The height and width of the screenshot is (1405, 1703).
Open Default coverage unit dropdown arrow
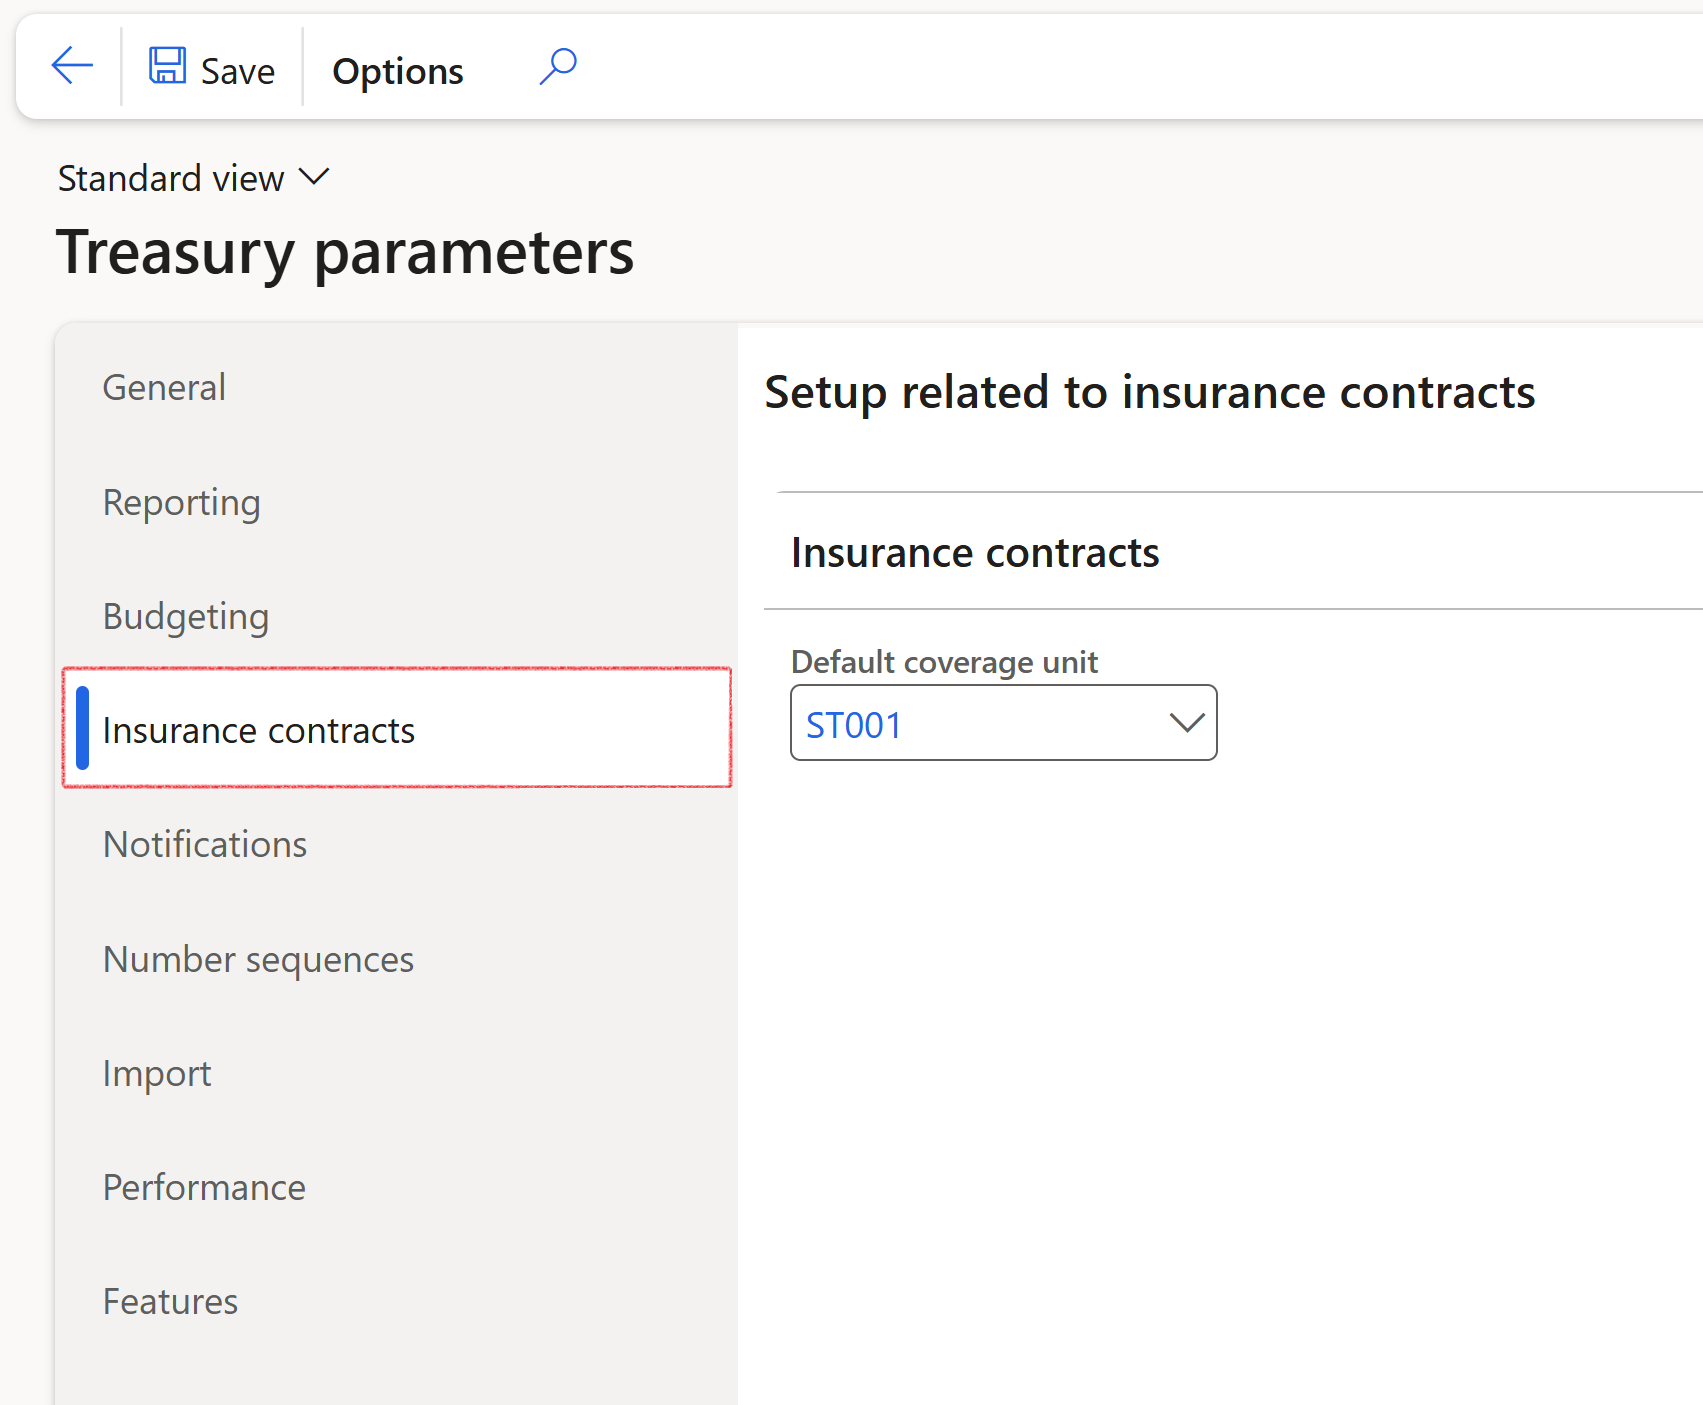tap(1186, 723)
